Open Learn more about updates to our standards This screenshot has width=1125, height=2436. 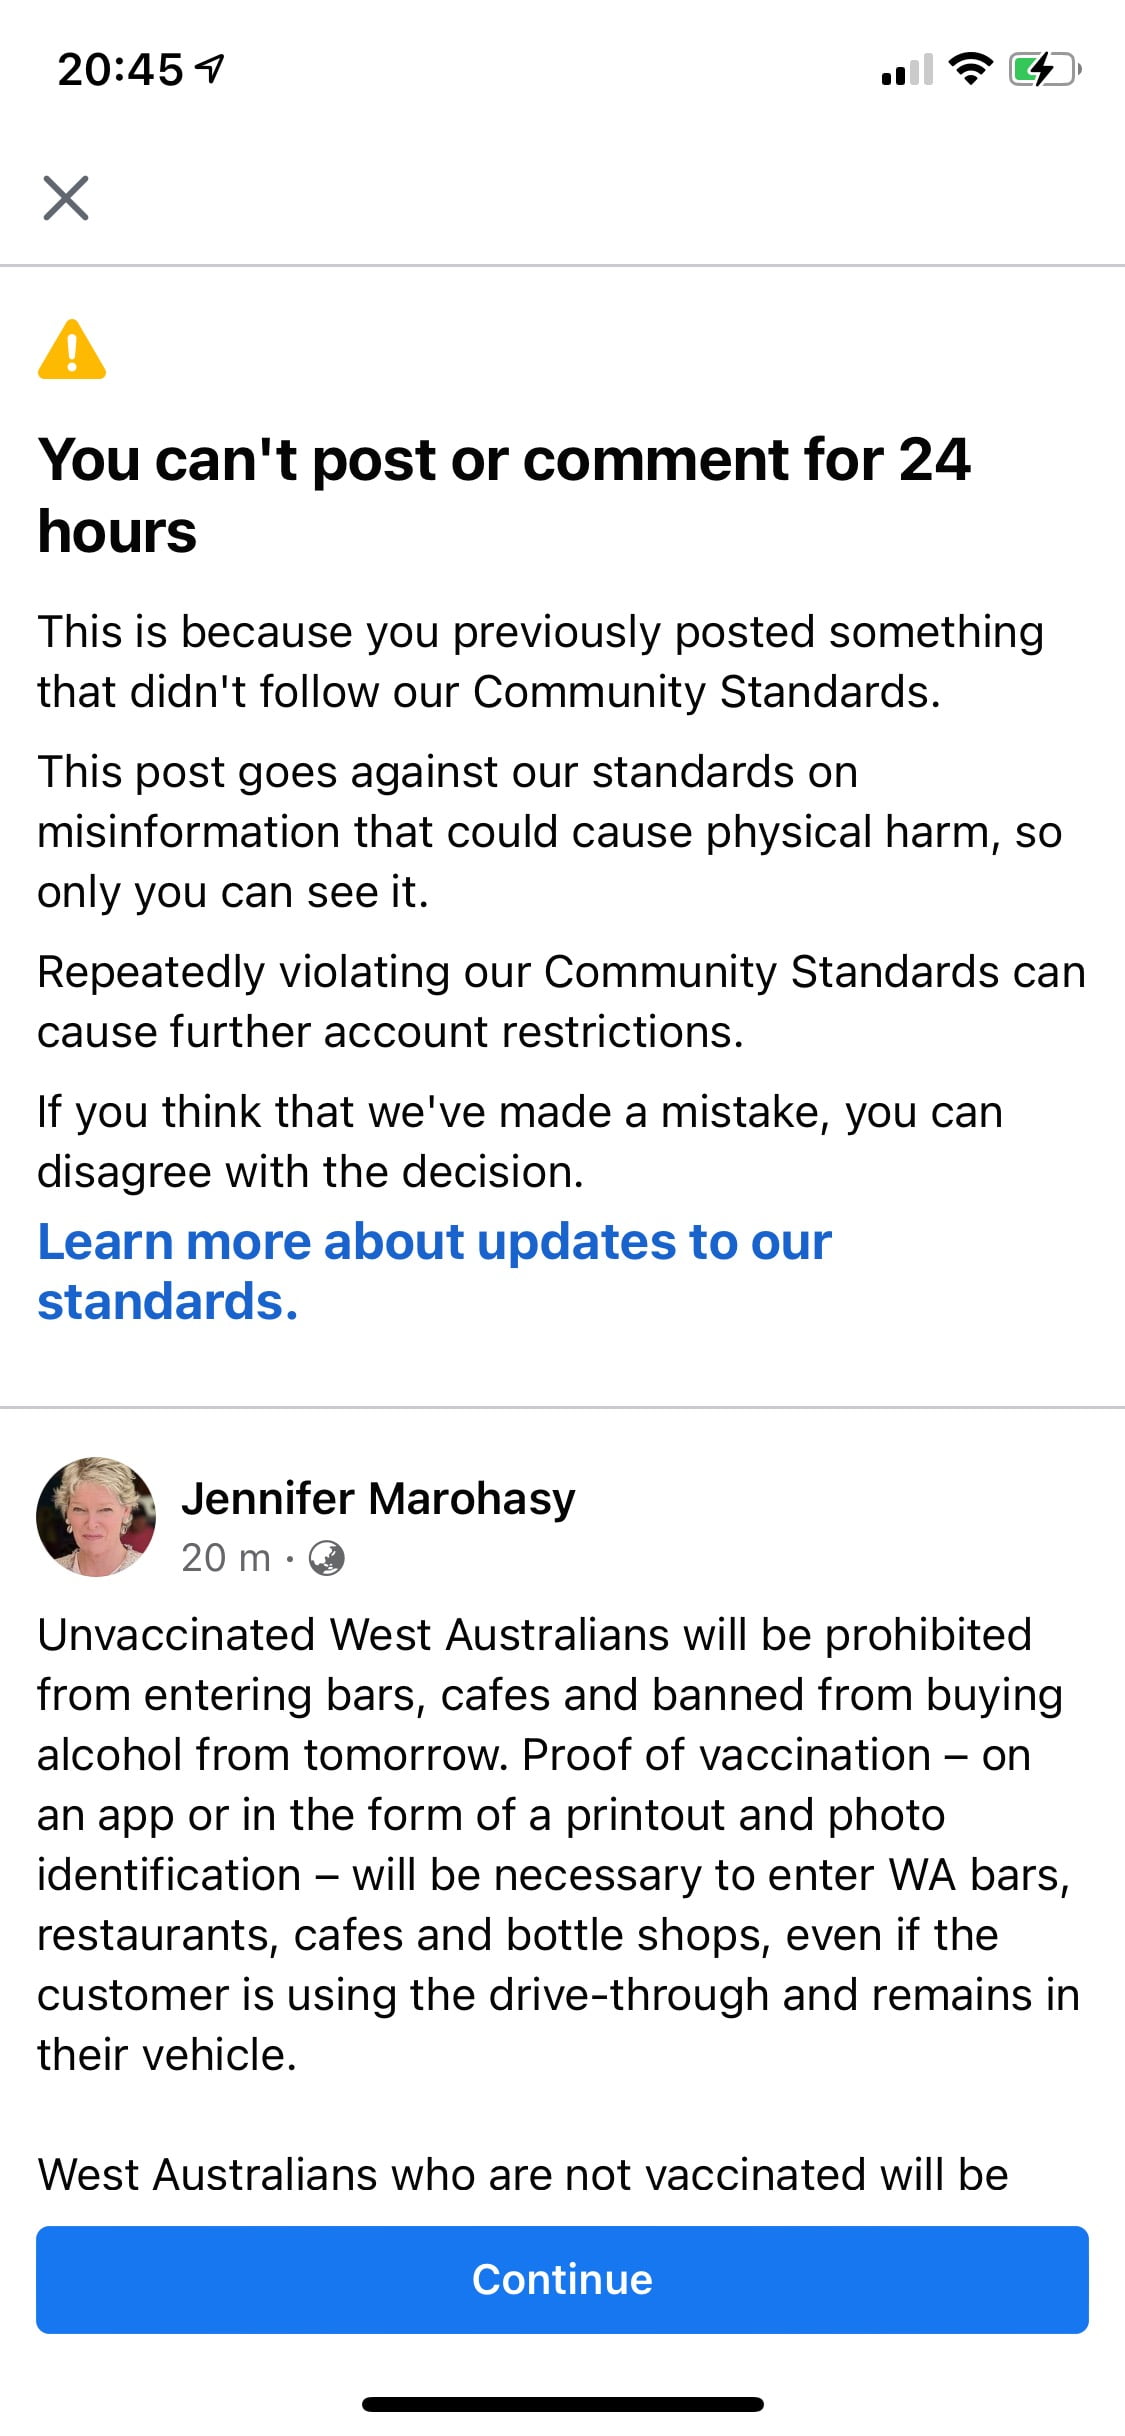(434, 1271)
